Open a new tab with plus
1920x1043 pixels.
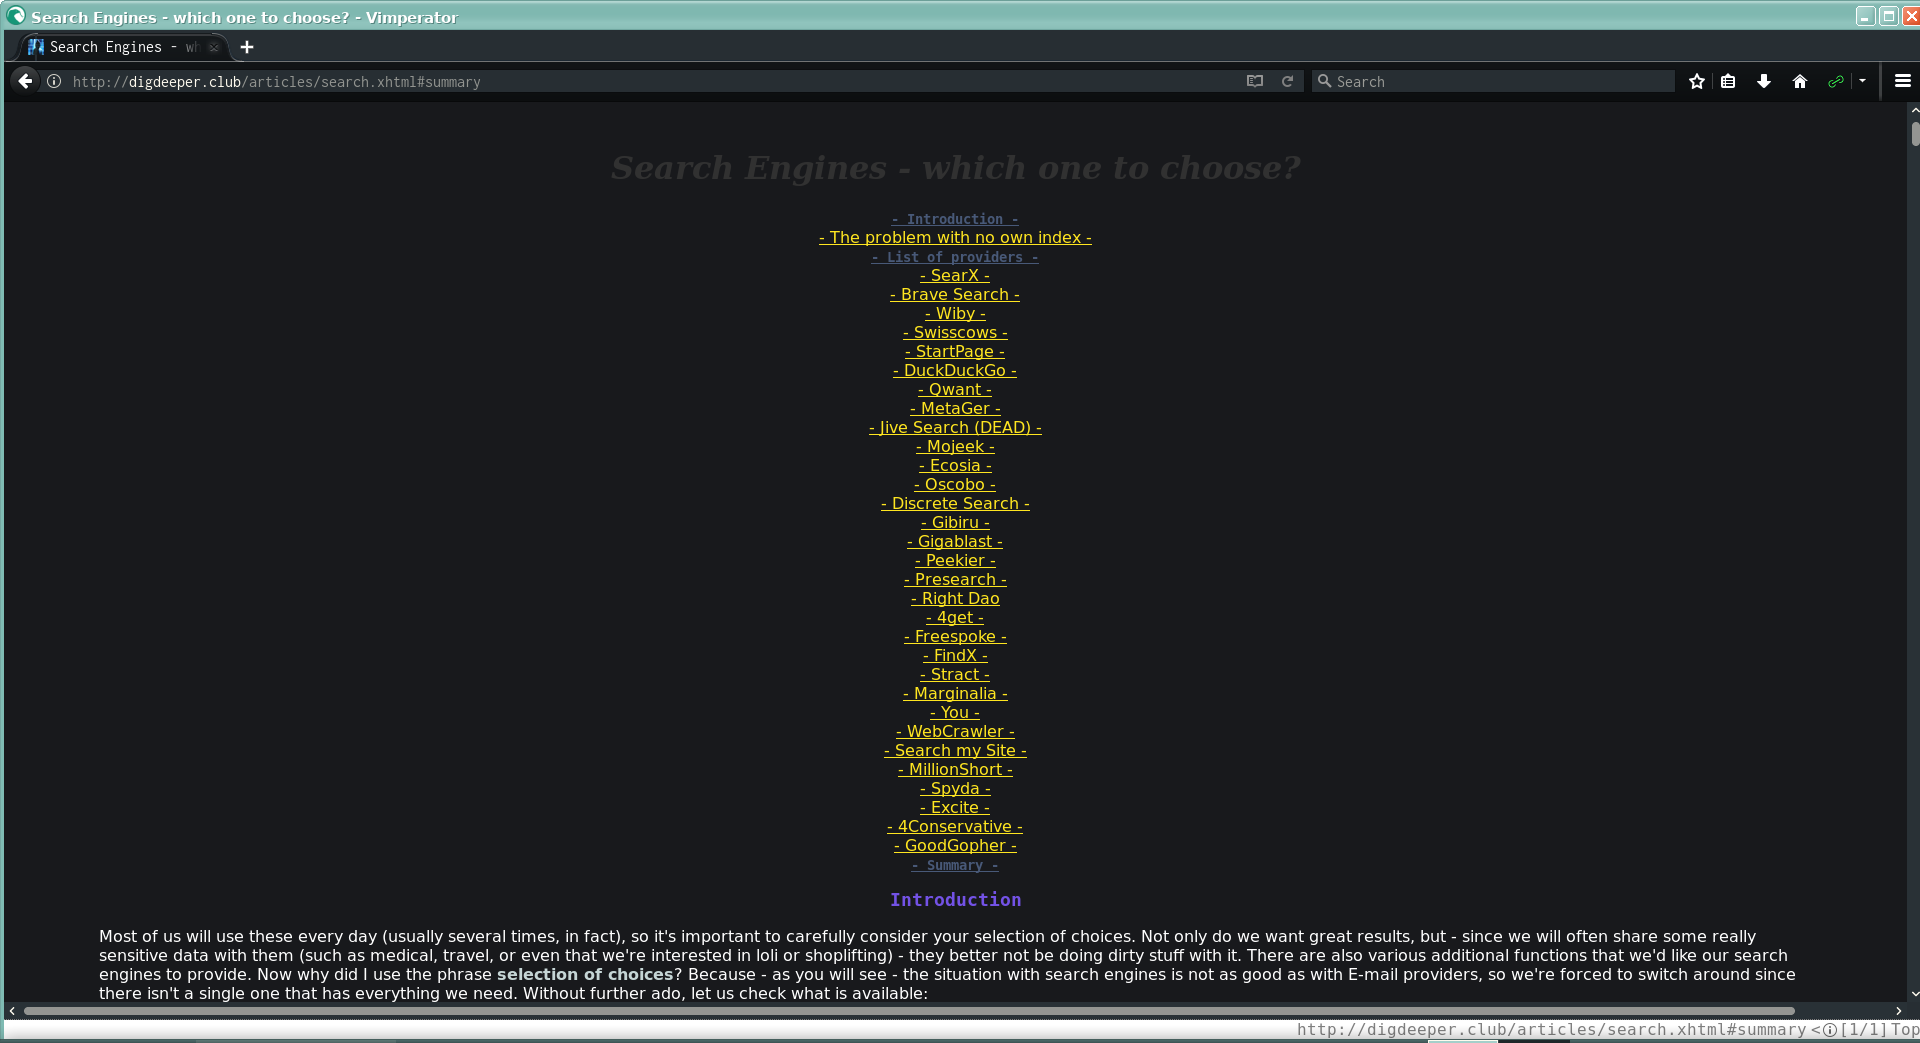pos(247,47)
